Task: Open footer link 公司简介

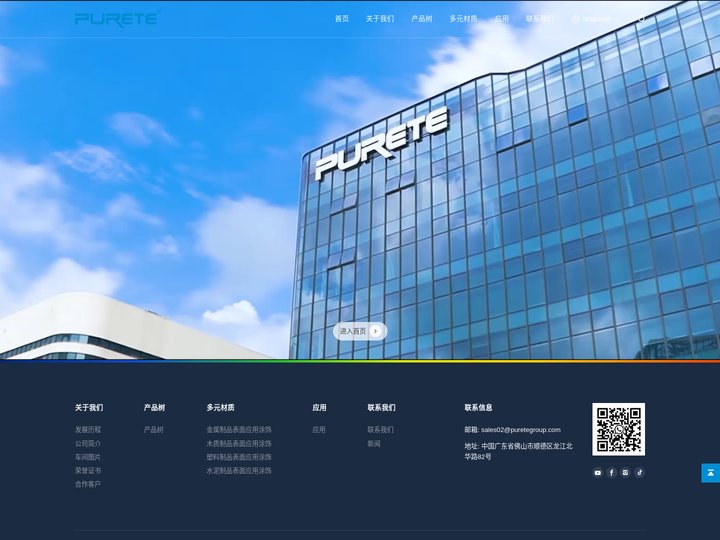Action: (x=88, y=444)
